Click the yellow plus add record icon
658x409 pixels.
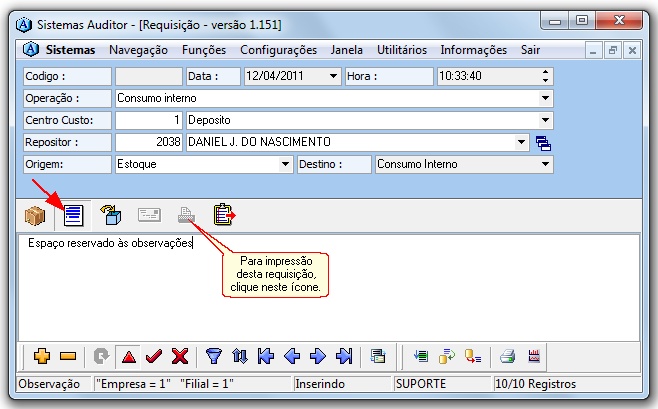click(42, 355)
